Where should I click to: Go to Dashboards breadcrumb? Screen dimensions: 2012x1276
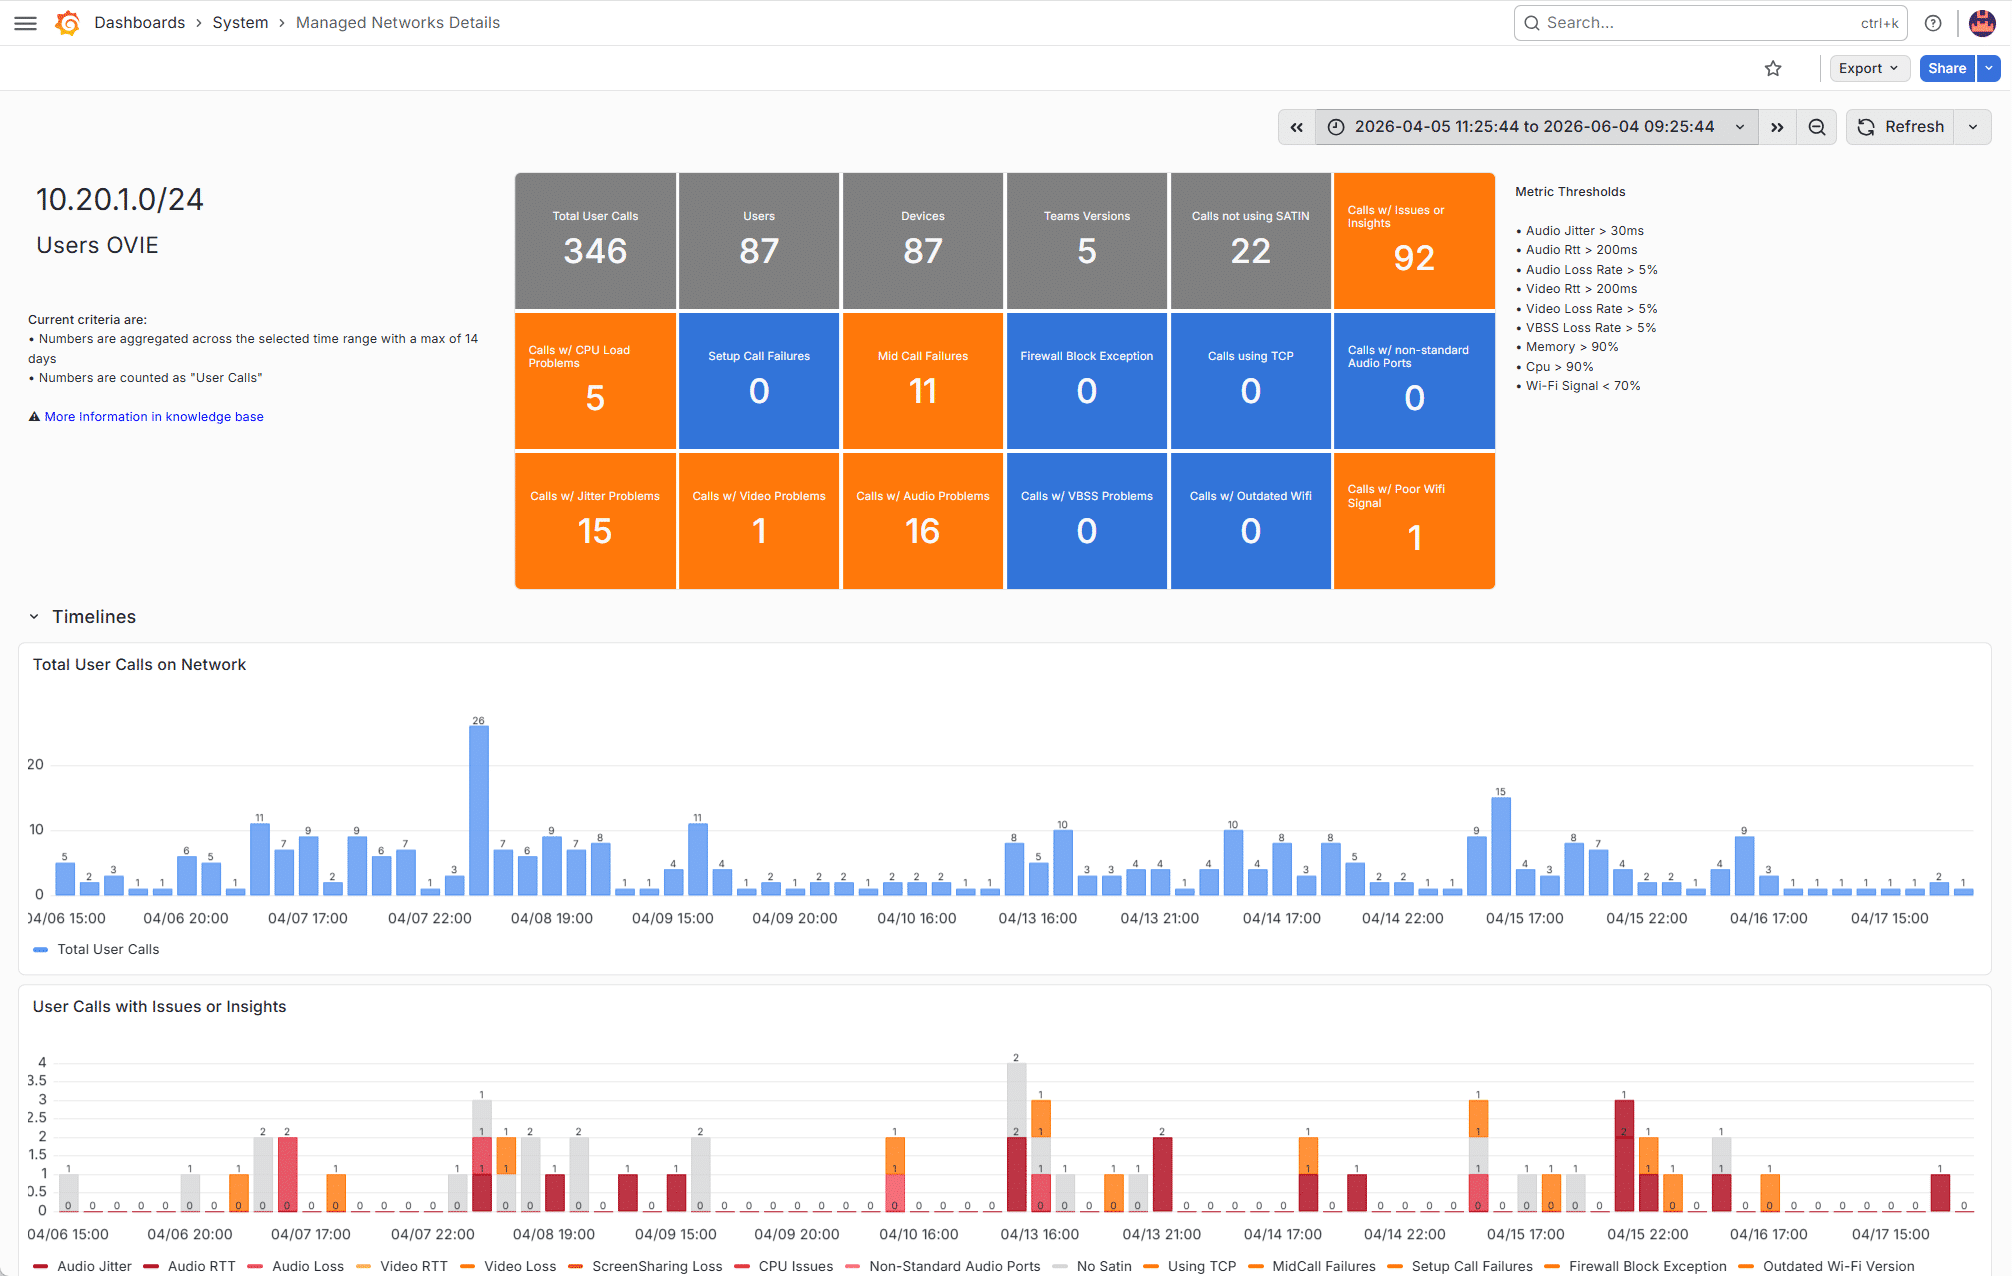[139, 23]
